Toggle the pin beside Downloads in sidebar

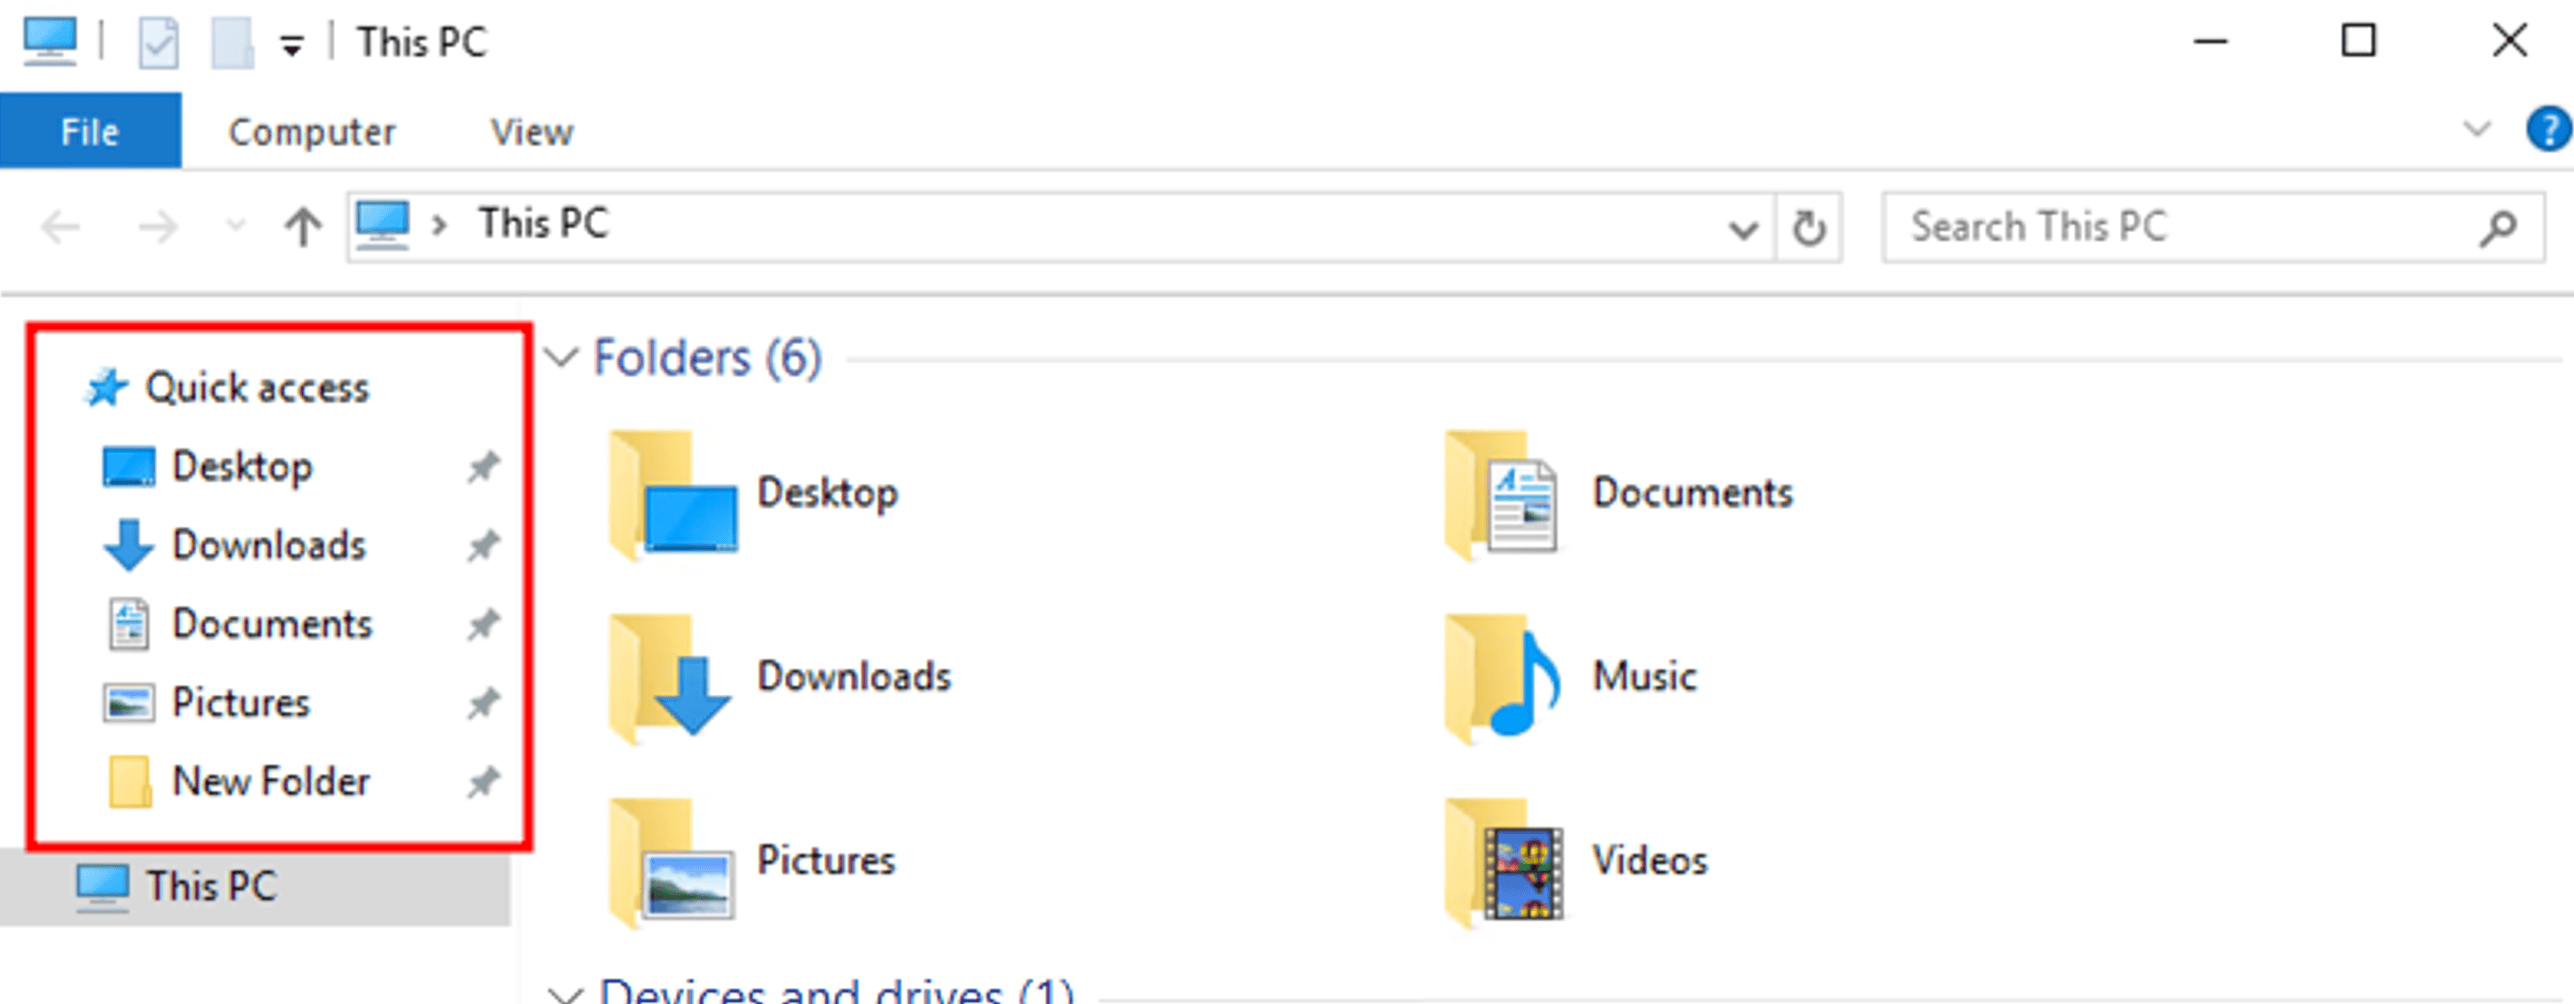coord(483,546)
